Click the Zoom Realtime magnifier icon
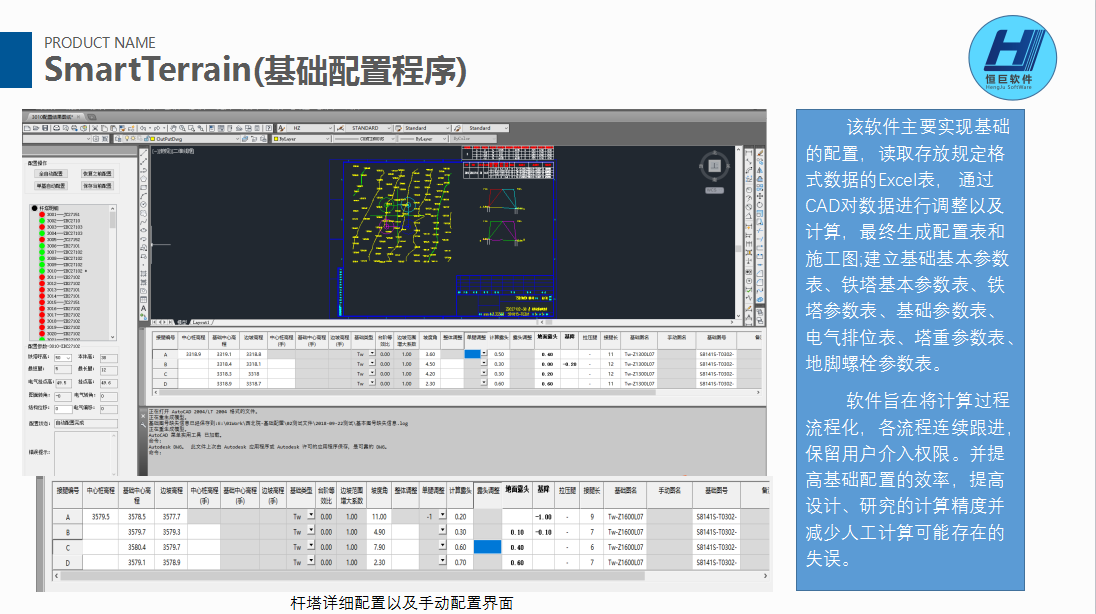Image resolution: width=1096 pixels, height=614 pixels. coord(182,128)
